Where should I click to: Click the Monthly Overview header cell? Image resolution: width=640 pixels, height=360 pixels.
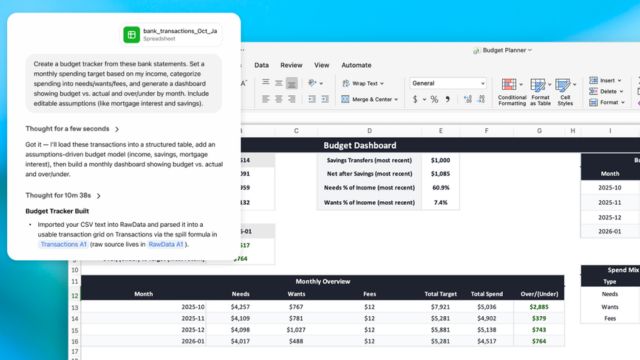(323, 281)
